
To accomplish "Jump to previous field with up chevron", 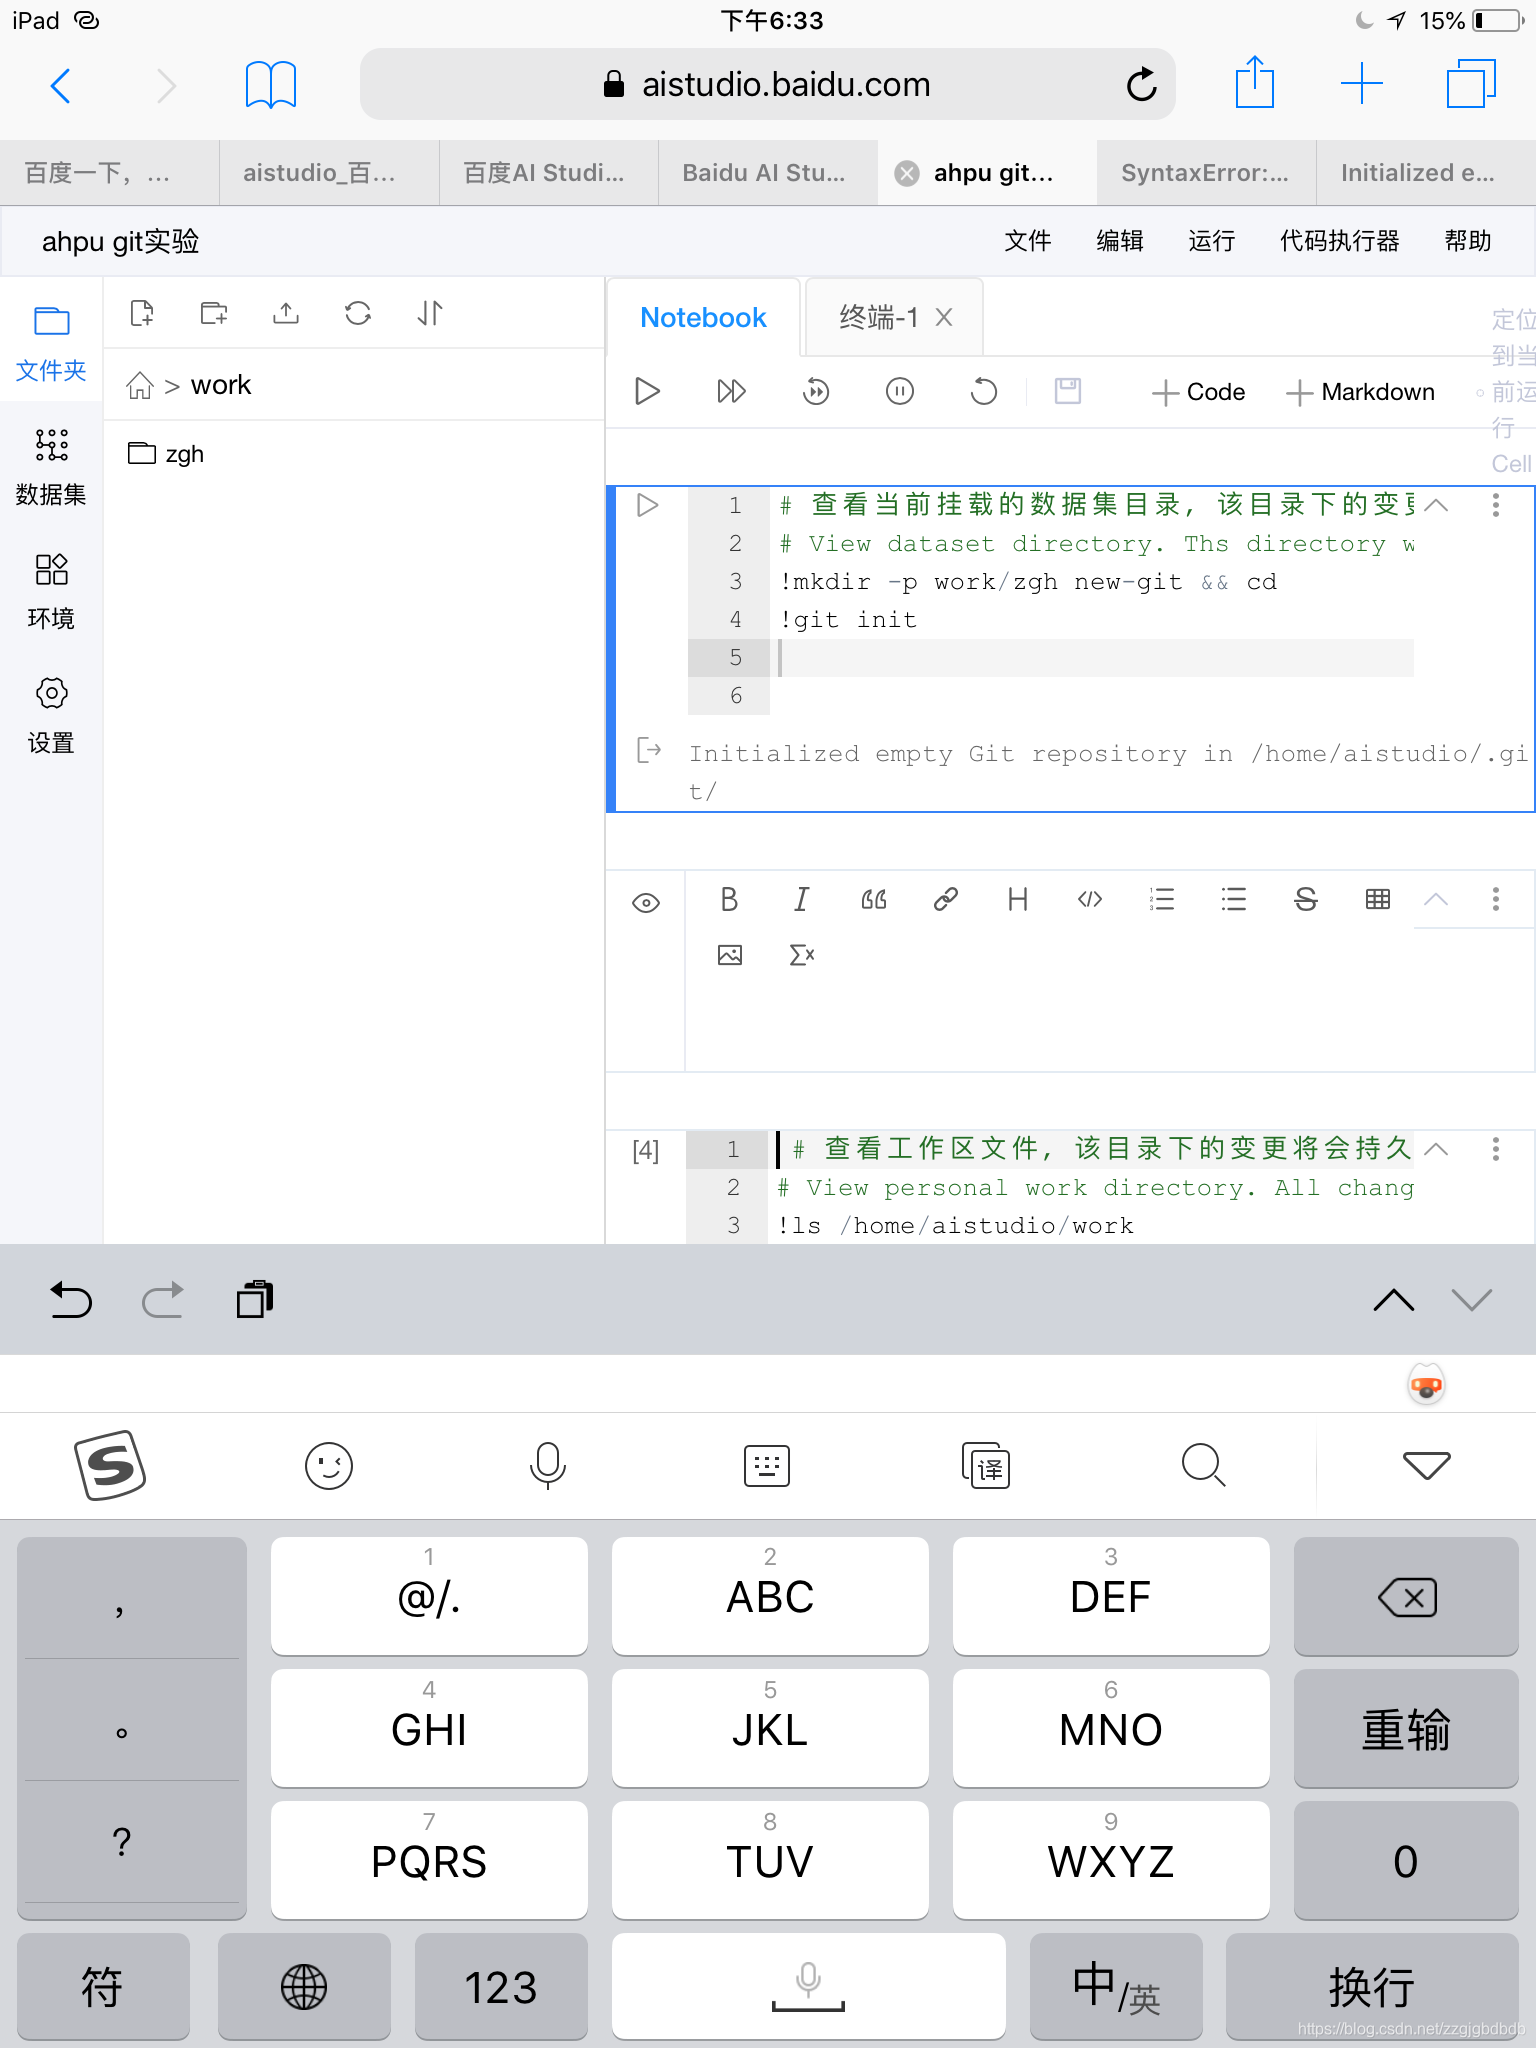I will [1394, 1300].
